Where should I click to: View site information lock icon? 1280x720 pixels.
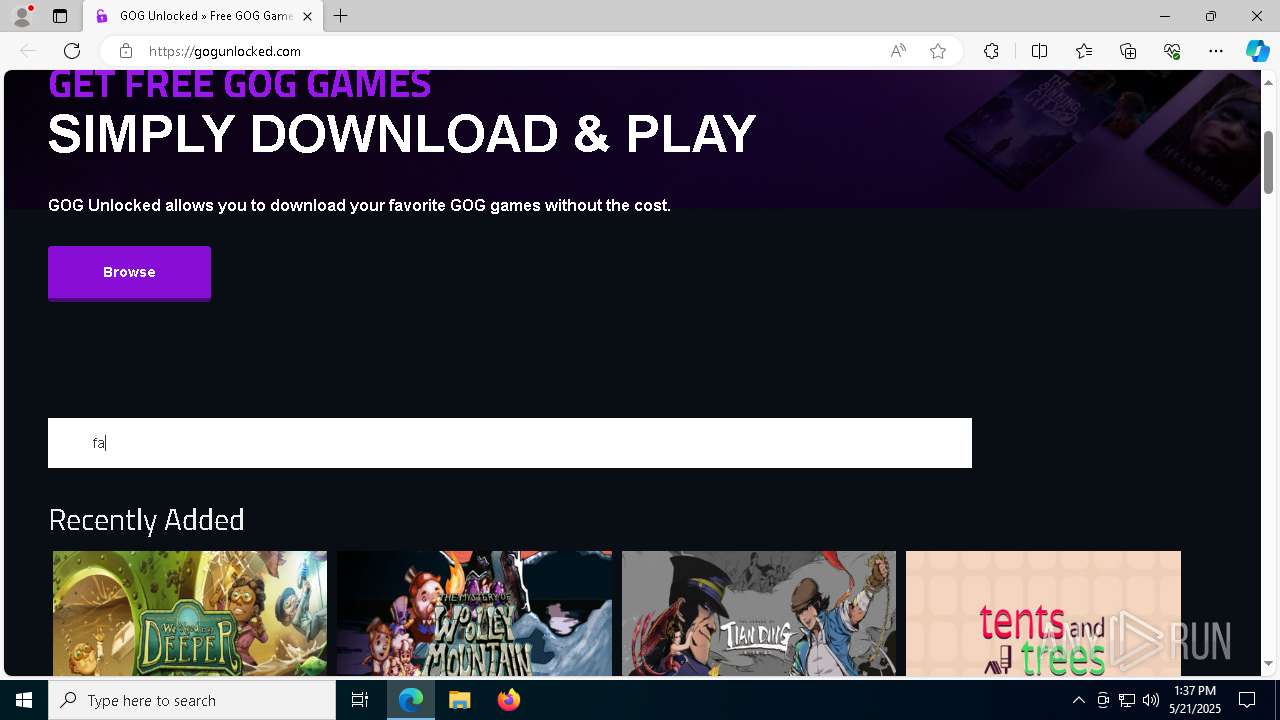(125, 51)
